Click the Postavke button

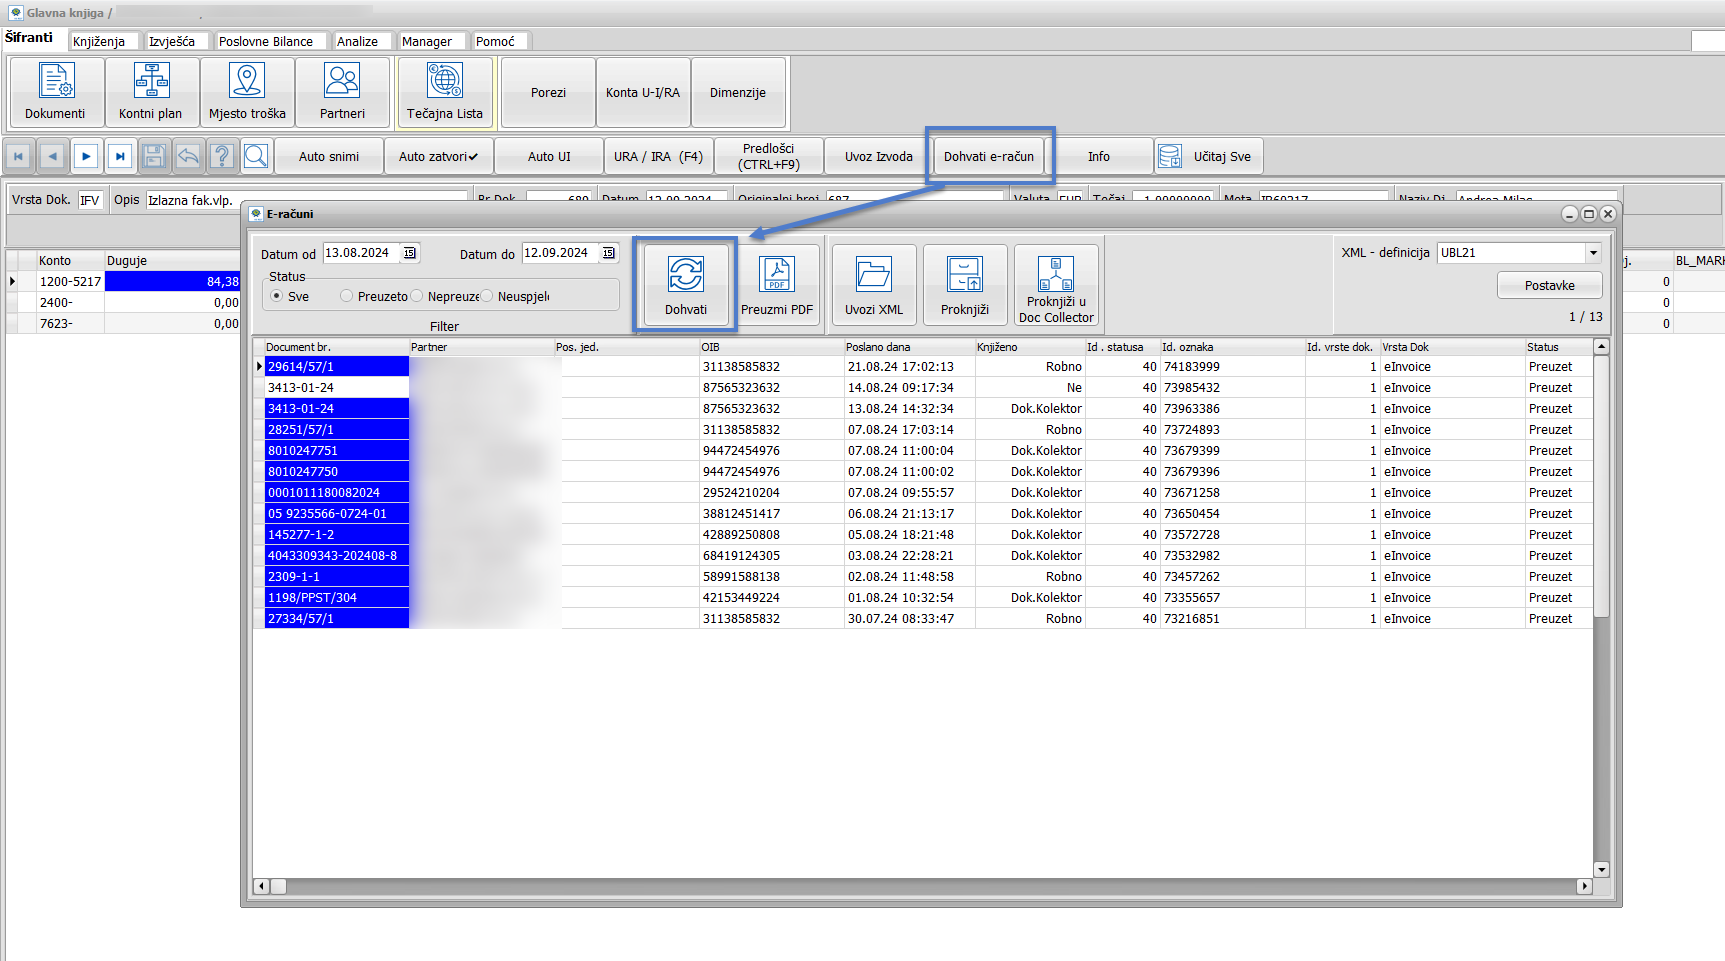click(x=1550, y=285)
